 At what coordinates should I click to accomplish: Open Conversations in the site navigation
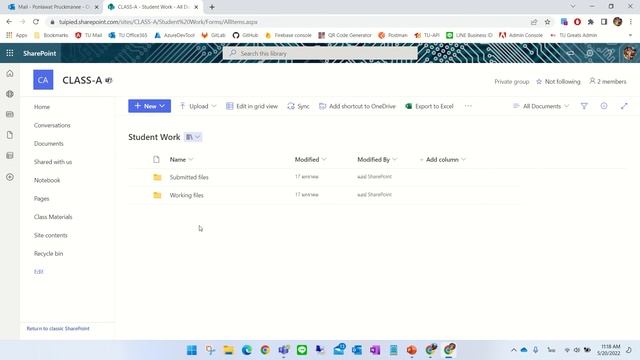(52, 125)
